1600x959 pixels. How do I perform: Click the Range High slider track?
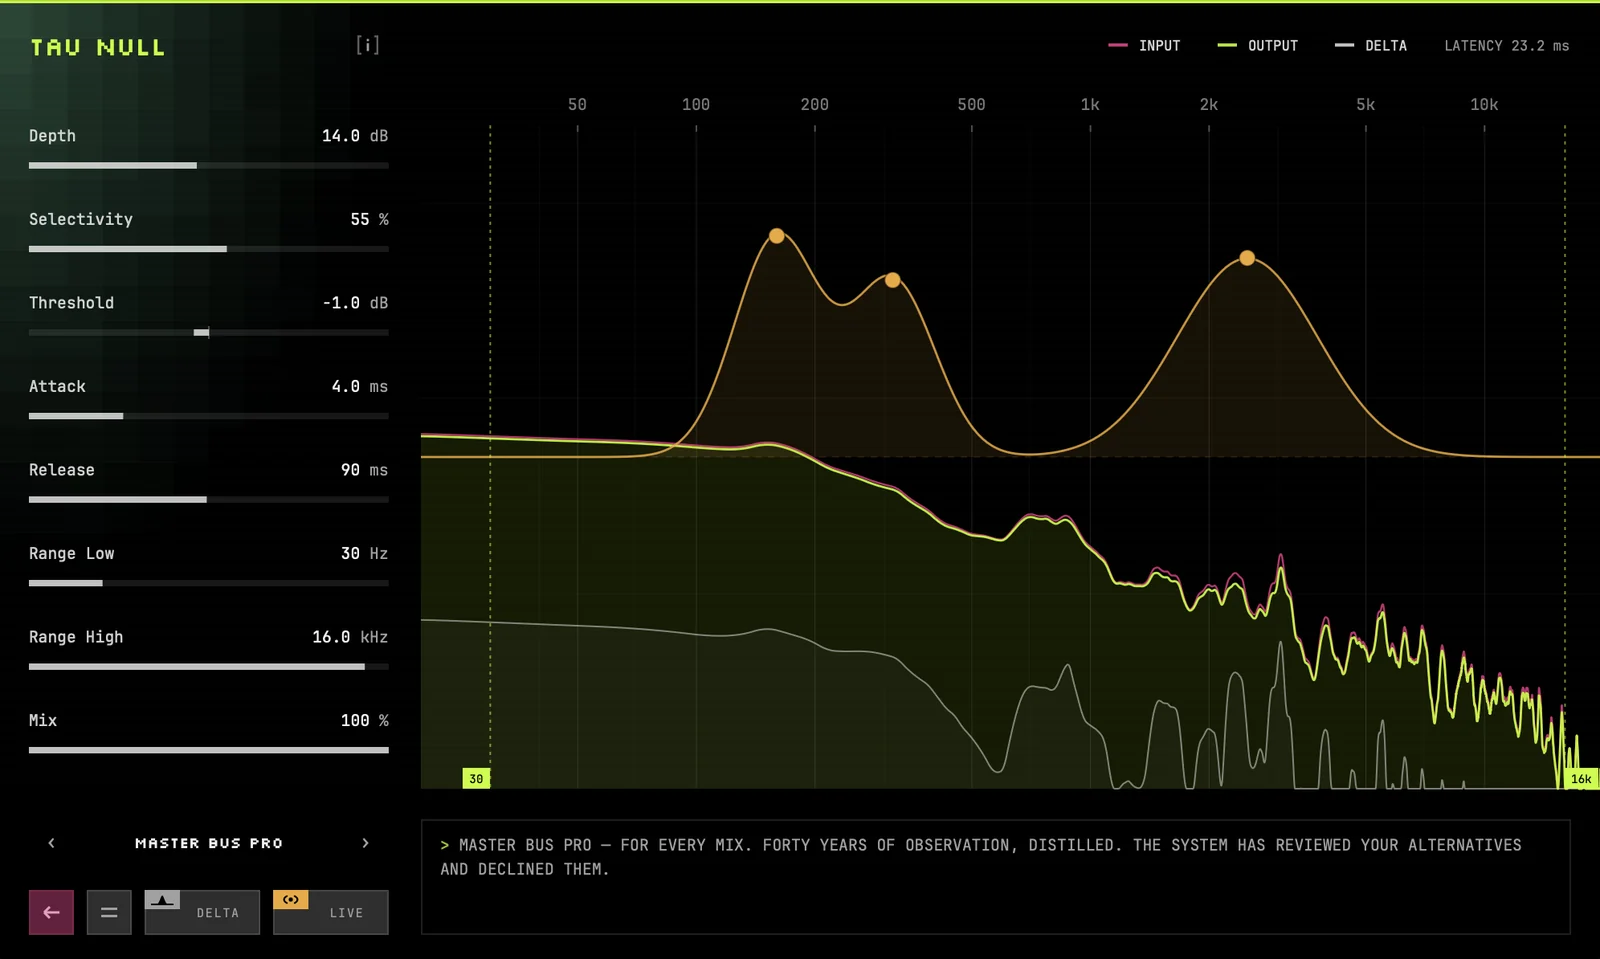[x=209, y=666]
